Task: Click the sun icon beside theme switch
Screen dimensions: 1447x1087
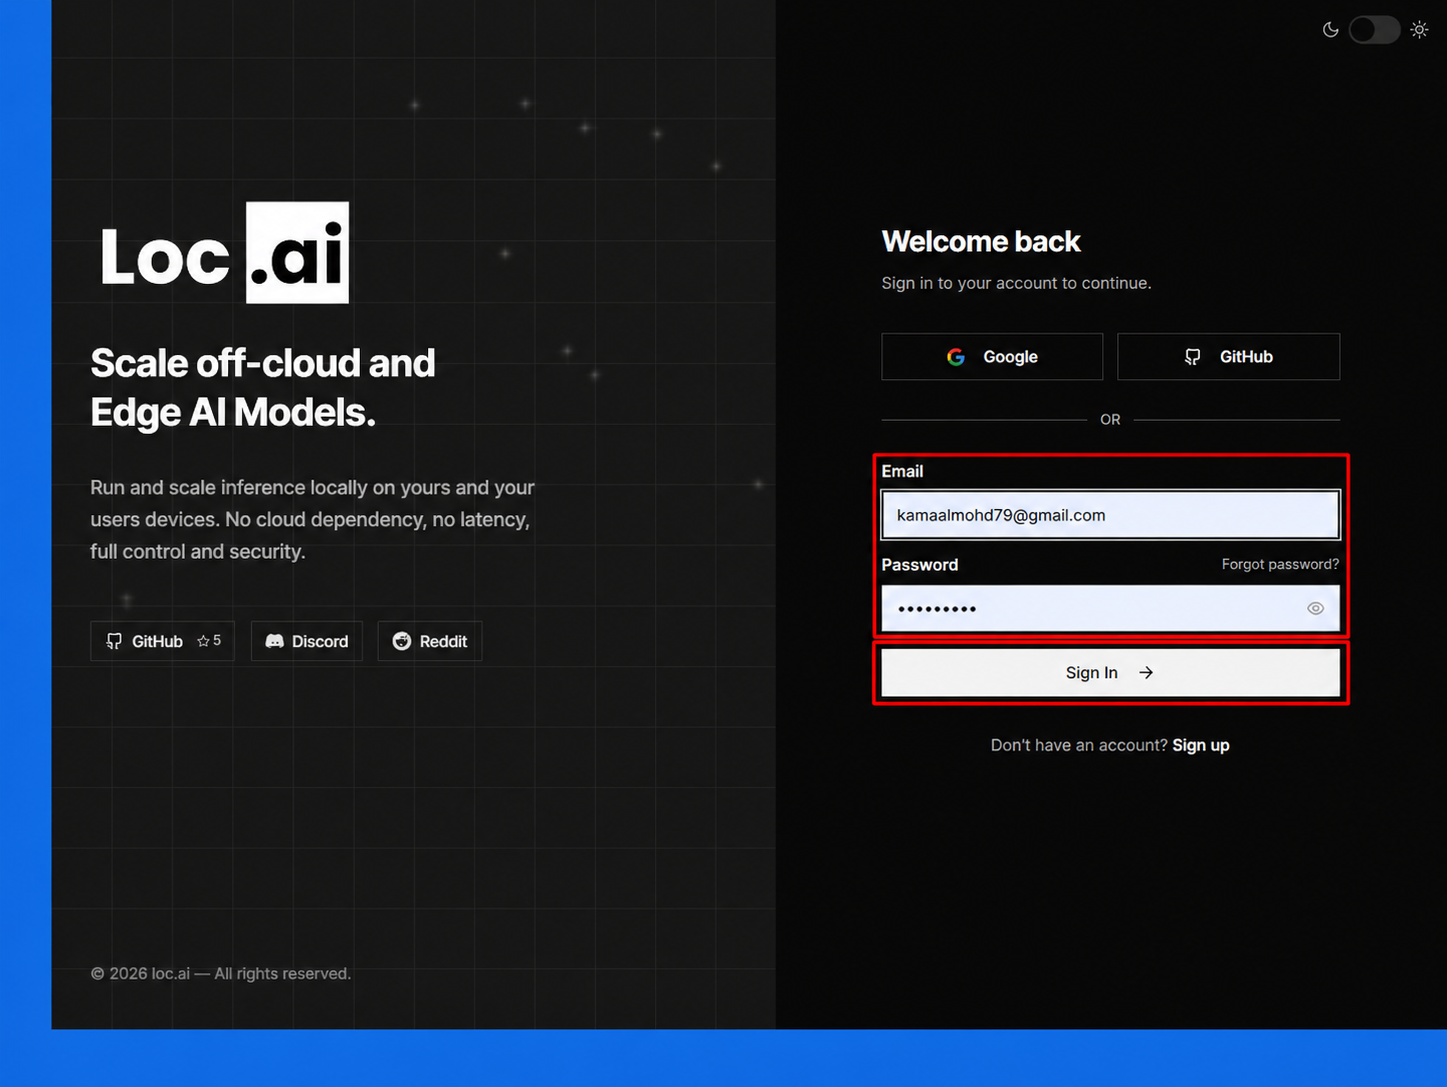Action: [1419, 30]
